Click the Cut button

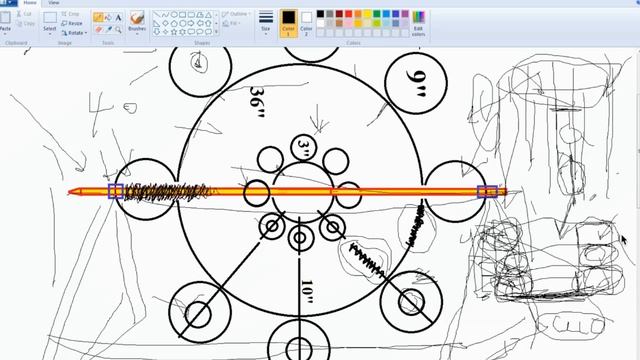click(24, 14)
